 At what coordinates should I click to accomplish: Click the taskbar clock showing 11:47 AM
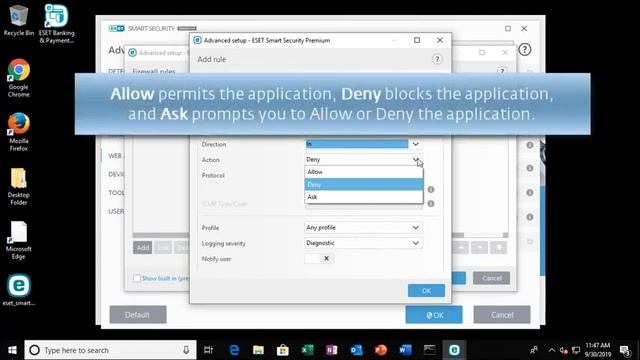coord(598,350)
